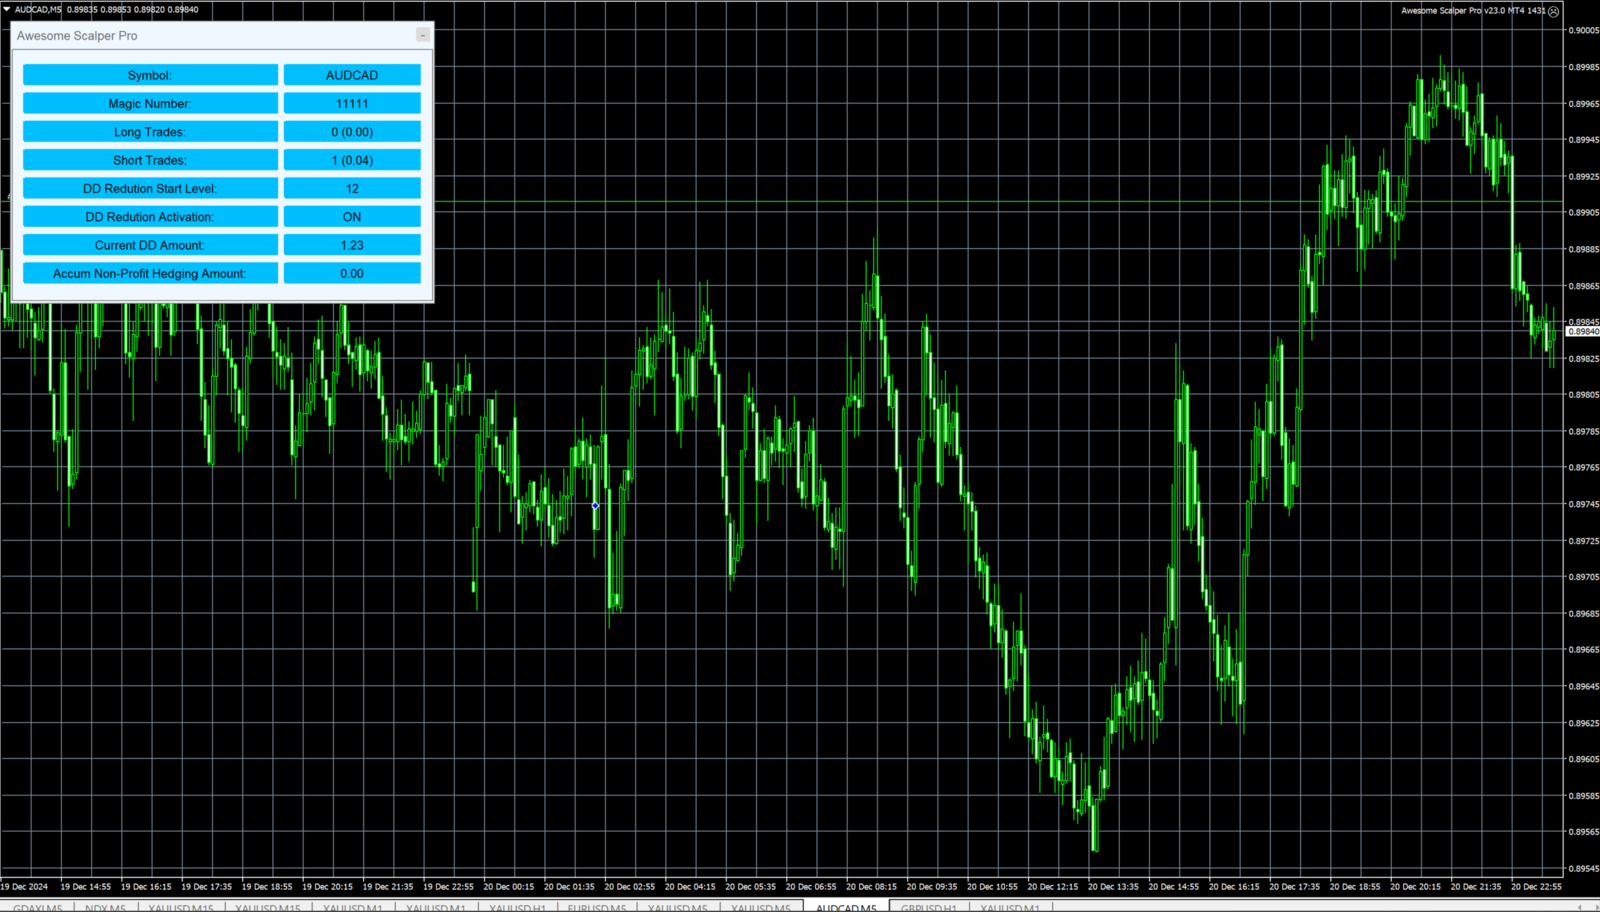This screenshot has height=912, width=1600.
Task: Click the 0.89925 price scale label
Action: [1583, 176]
